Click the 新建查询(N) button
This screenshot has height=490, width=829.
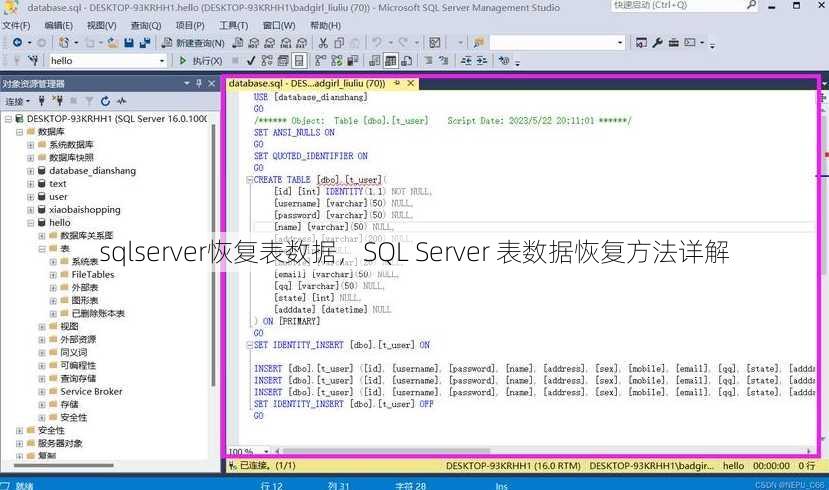(x=194, y=43)
